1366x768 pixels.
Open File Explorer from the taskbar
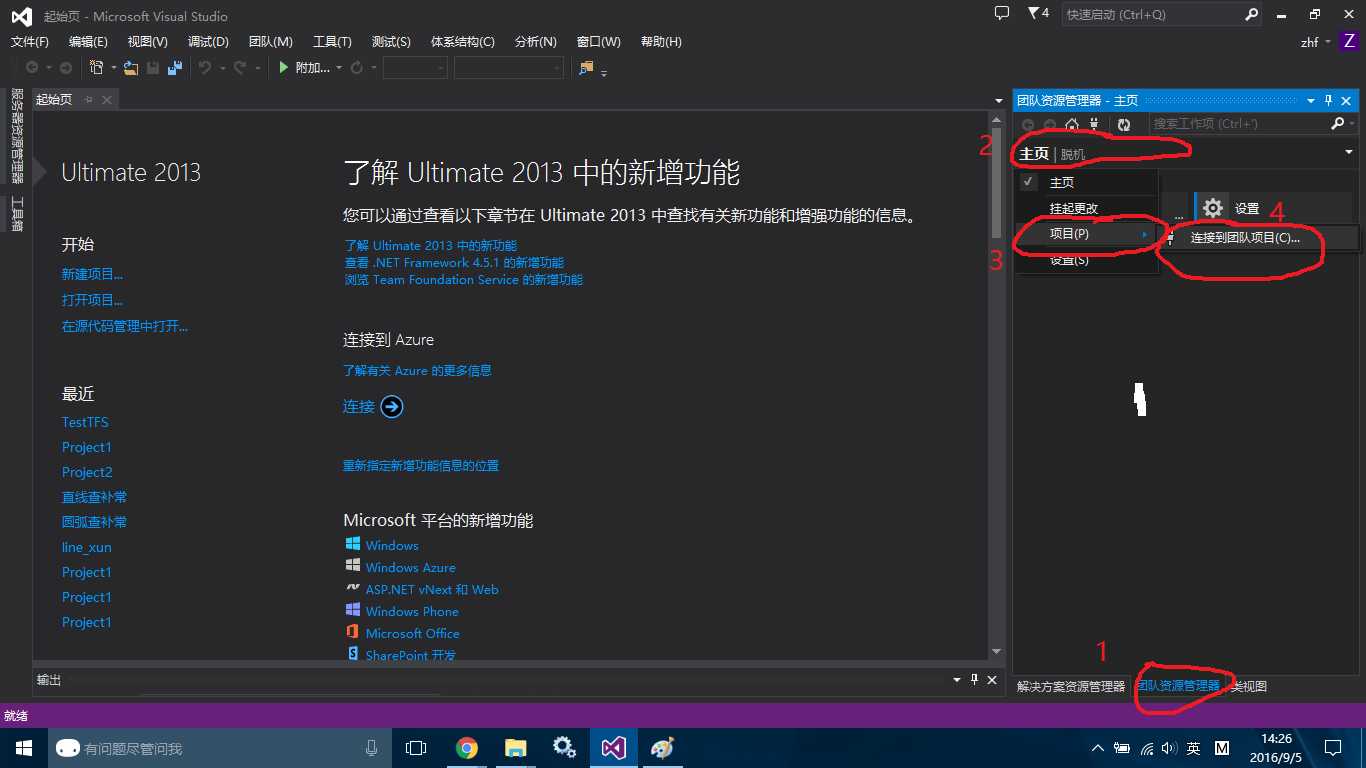pos(515,748)
